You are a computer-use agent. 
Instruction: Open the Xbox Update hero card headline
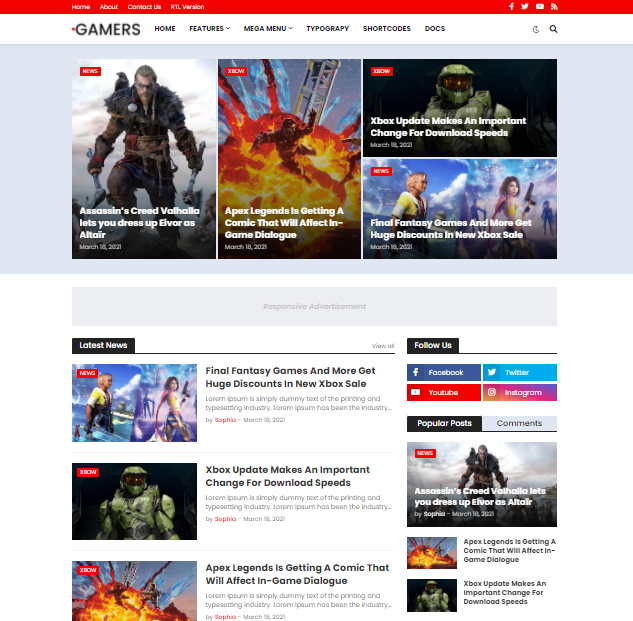pyautogui.click(x=448, y=127)
